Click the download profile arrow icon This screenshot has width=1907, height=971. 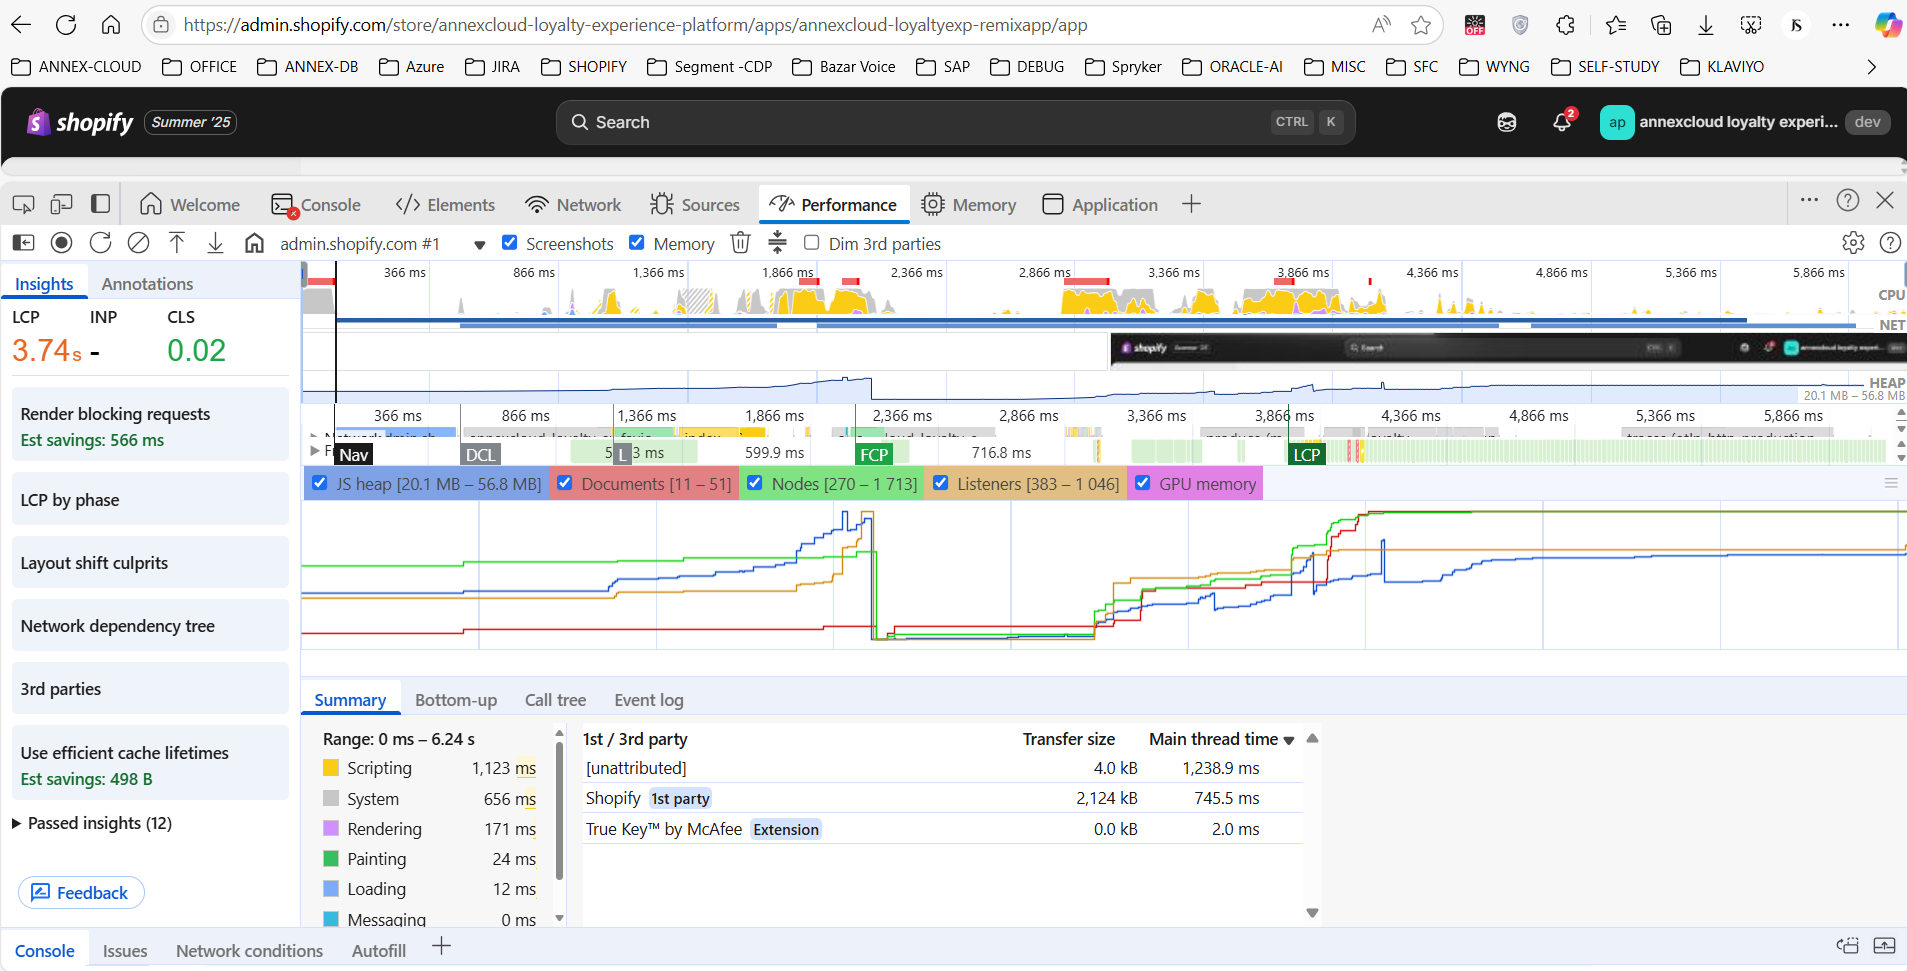click(x=215, y=243)
